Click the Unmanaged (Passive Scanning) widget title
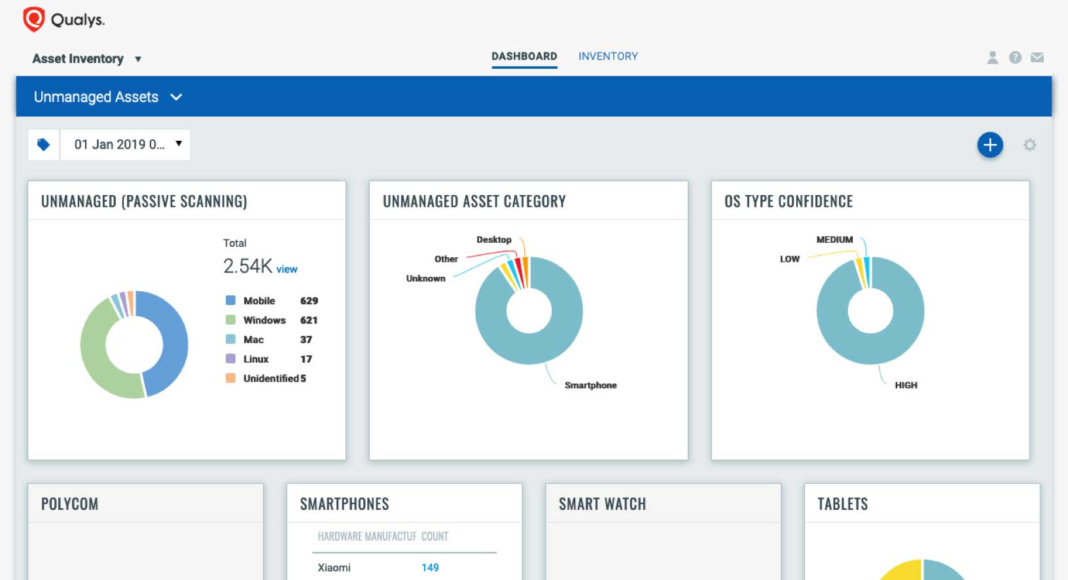 (x=144, y=202)
